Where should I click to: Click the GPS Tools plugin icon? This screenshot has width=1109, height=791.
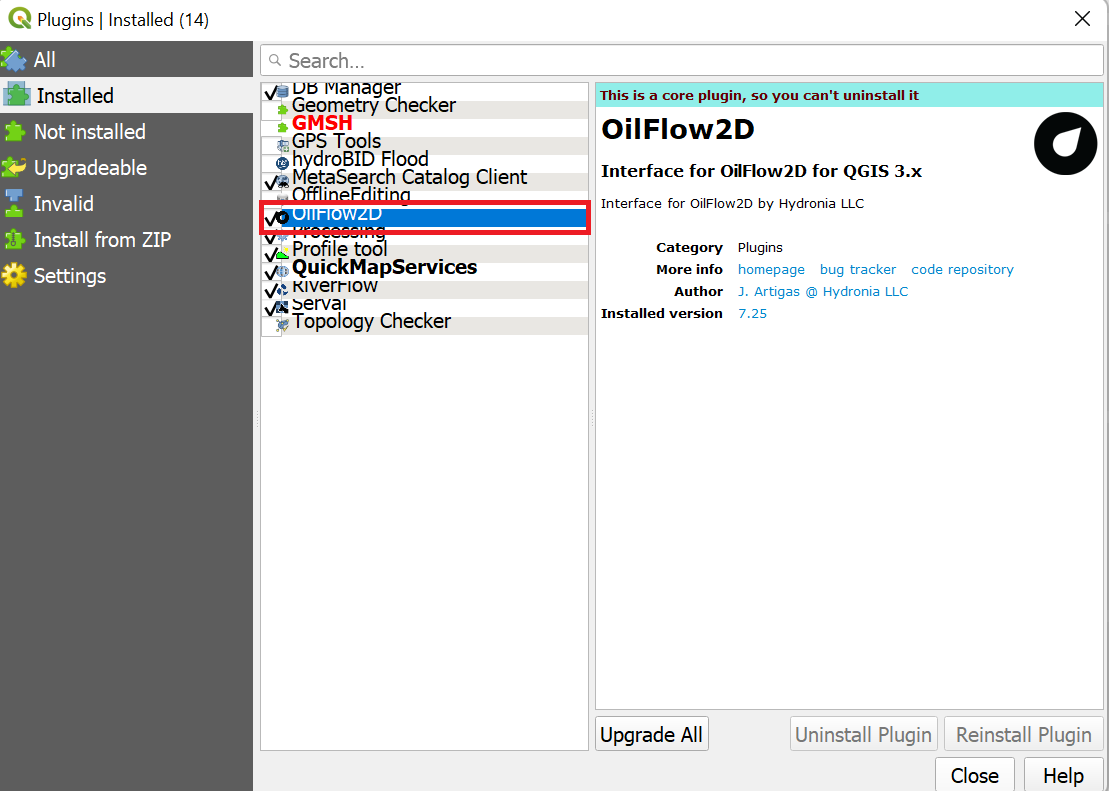(x=283, y=146)
